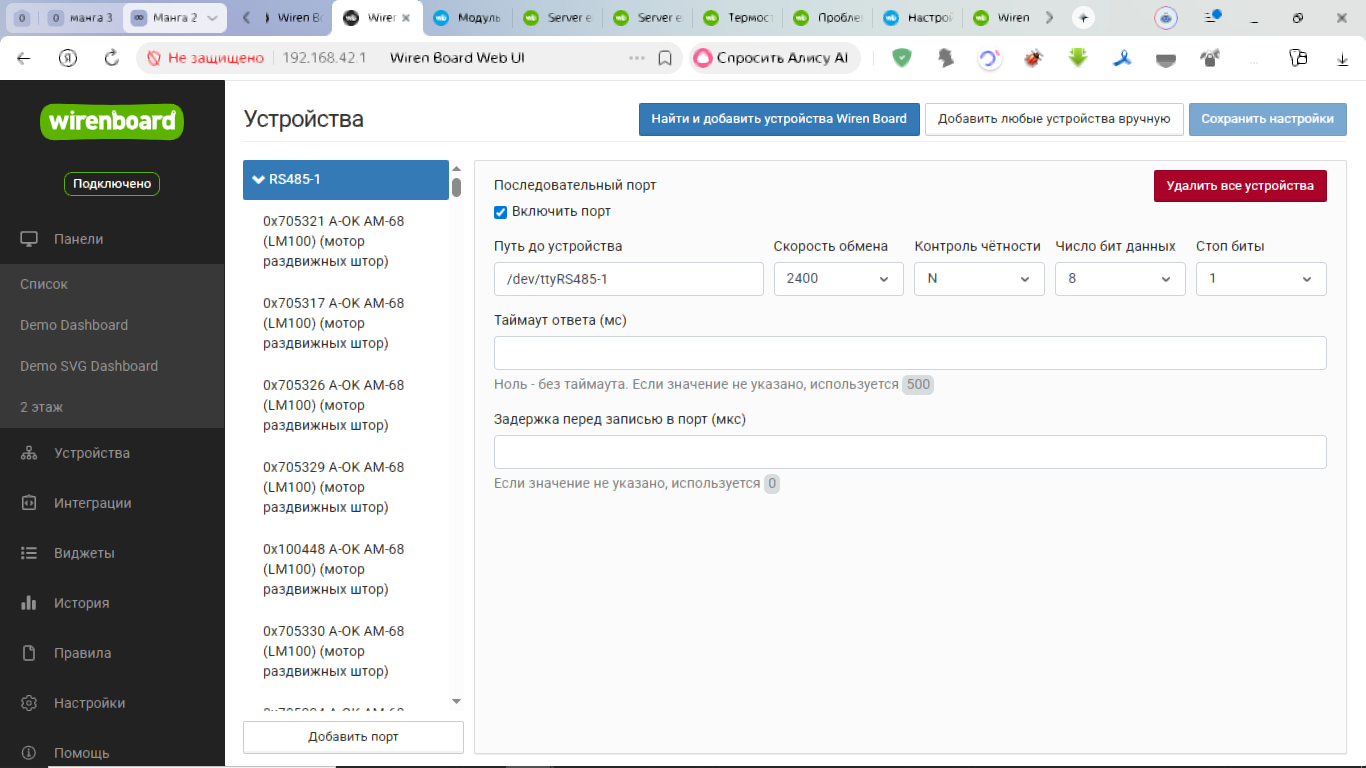This screenshot has height=768, width=1366.
Task: Click the Устройства network icon in sidebar
Action: (29, 453)
